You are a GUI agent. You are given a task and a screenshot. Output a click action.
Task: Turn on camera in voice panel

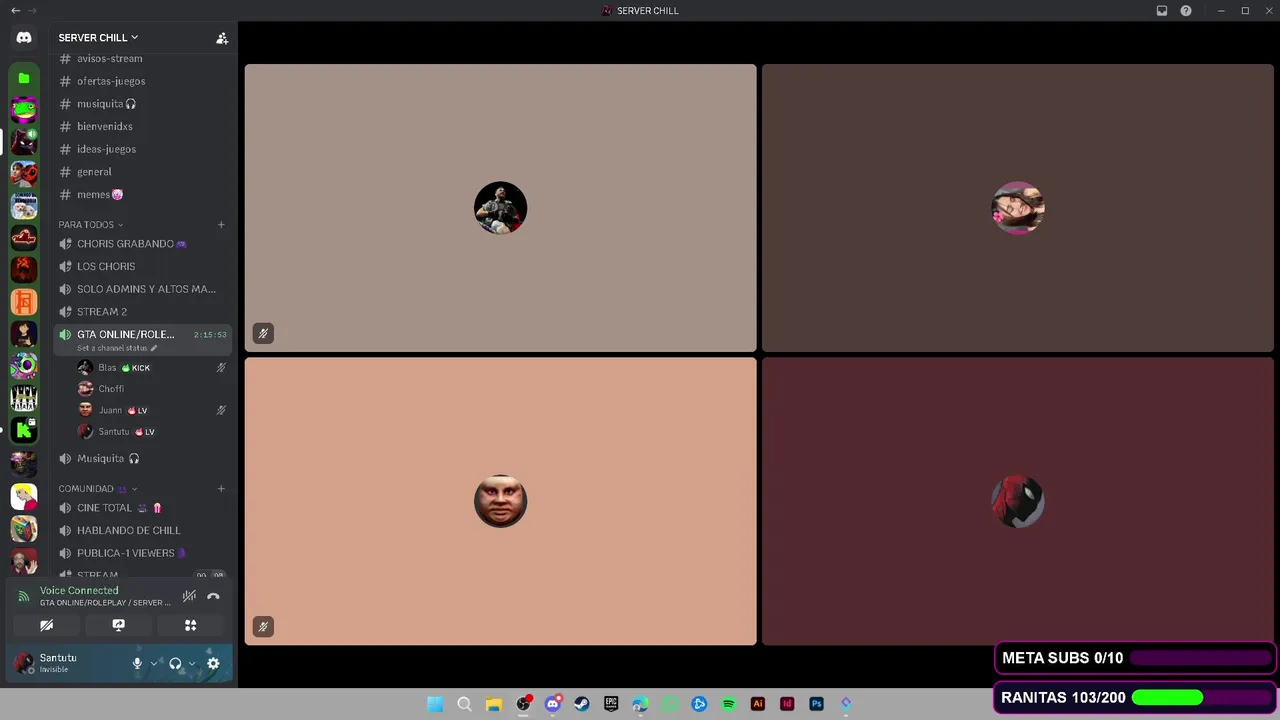(x=46, y=625)
